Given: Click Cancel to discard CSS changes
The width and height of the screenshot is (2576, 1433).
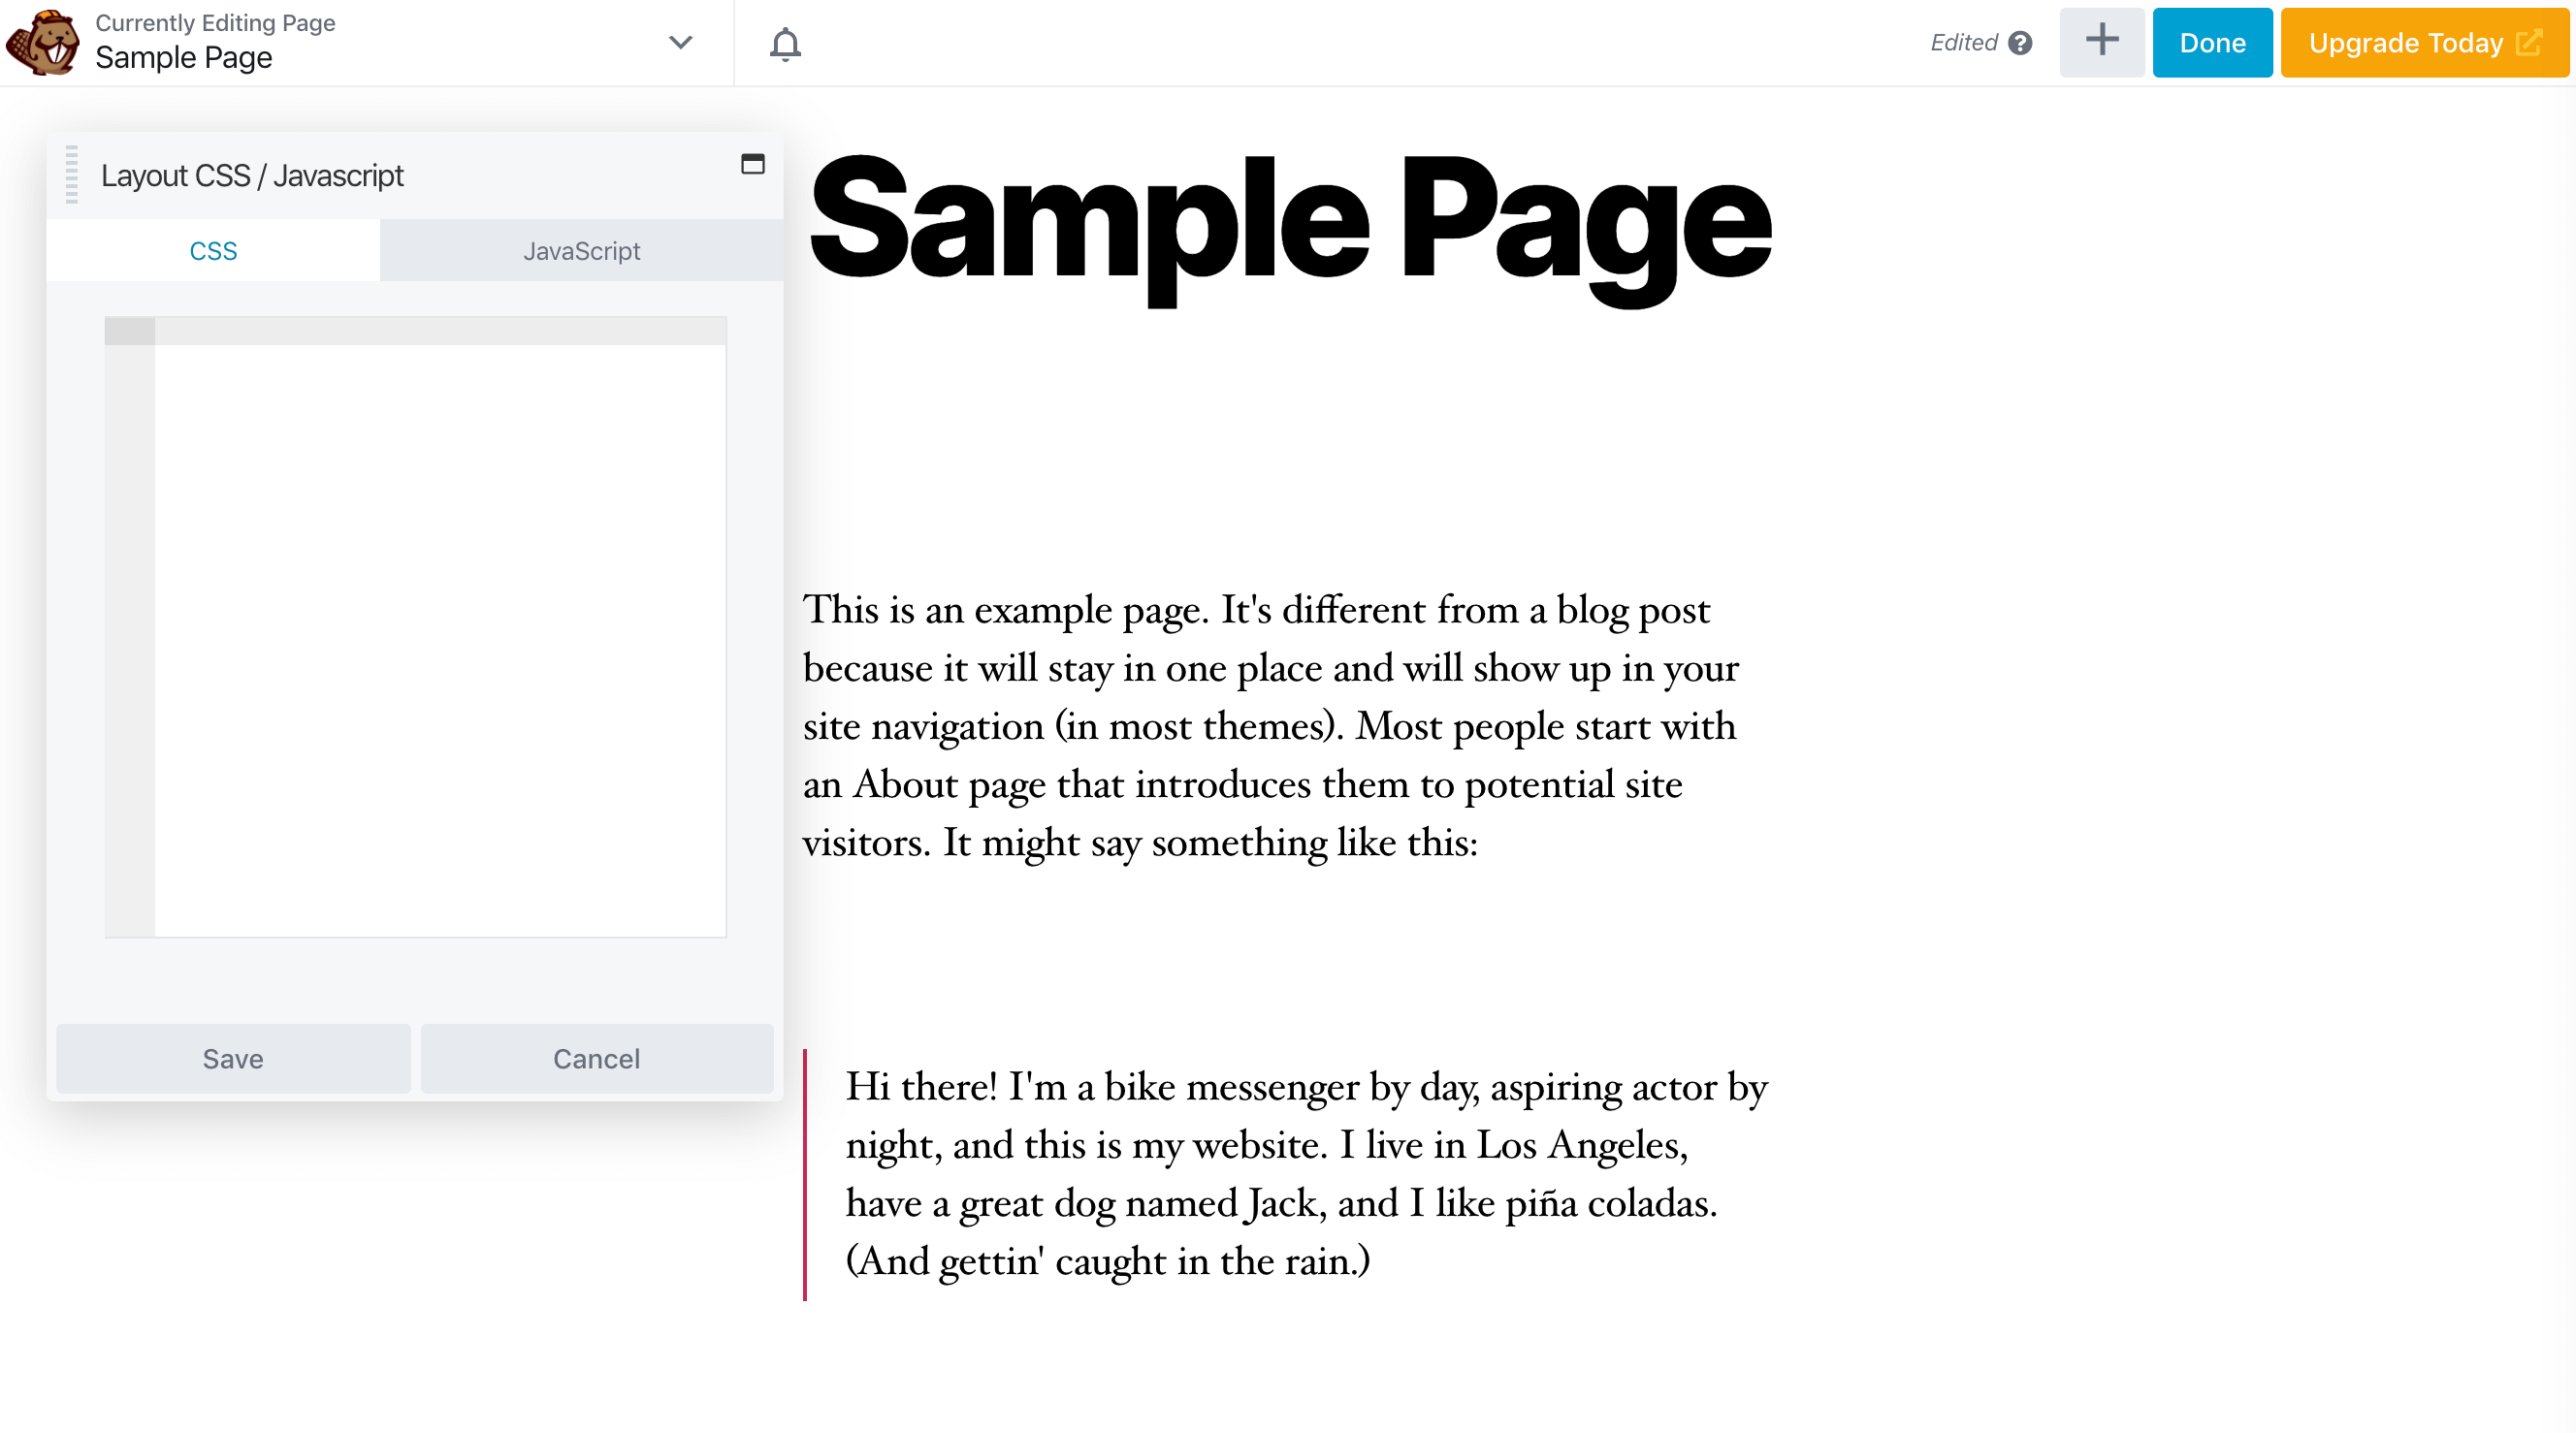Looking at the screenshot, I should (596, 1058).
